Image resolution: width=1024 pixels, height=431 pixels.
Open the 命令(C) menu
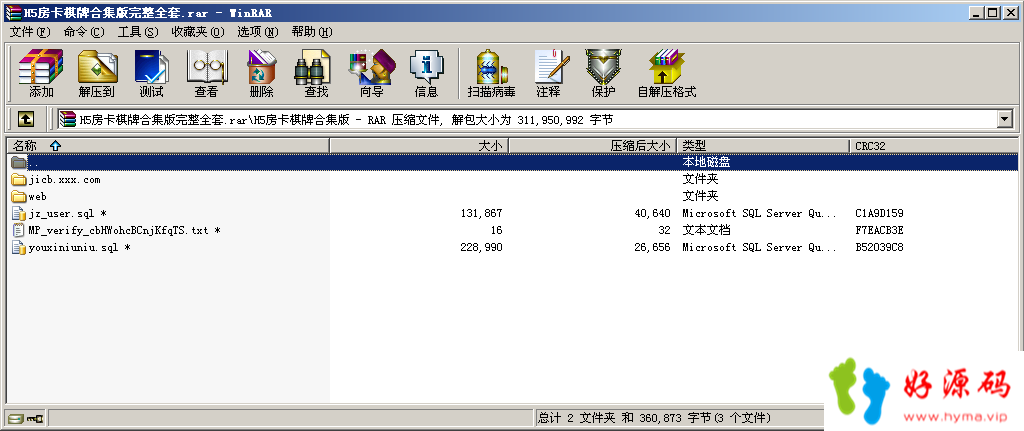pos(84,32)
